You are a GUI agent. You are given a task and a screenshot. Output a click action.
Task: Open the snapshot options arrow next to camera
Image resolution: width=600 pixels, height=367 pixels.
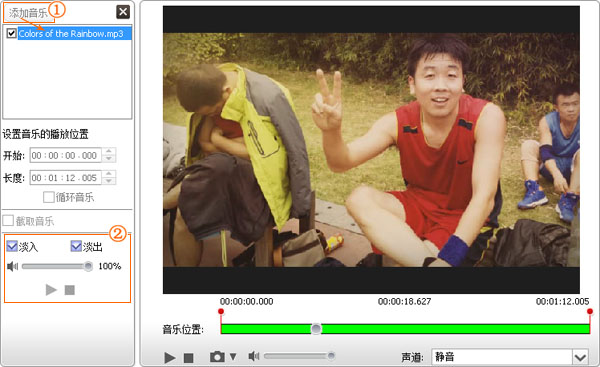point(233,357)
